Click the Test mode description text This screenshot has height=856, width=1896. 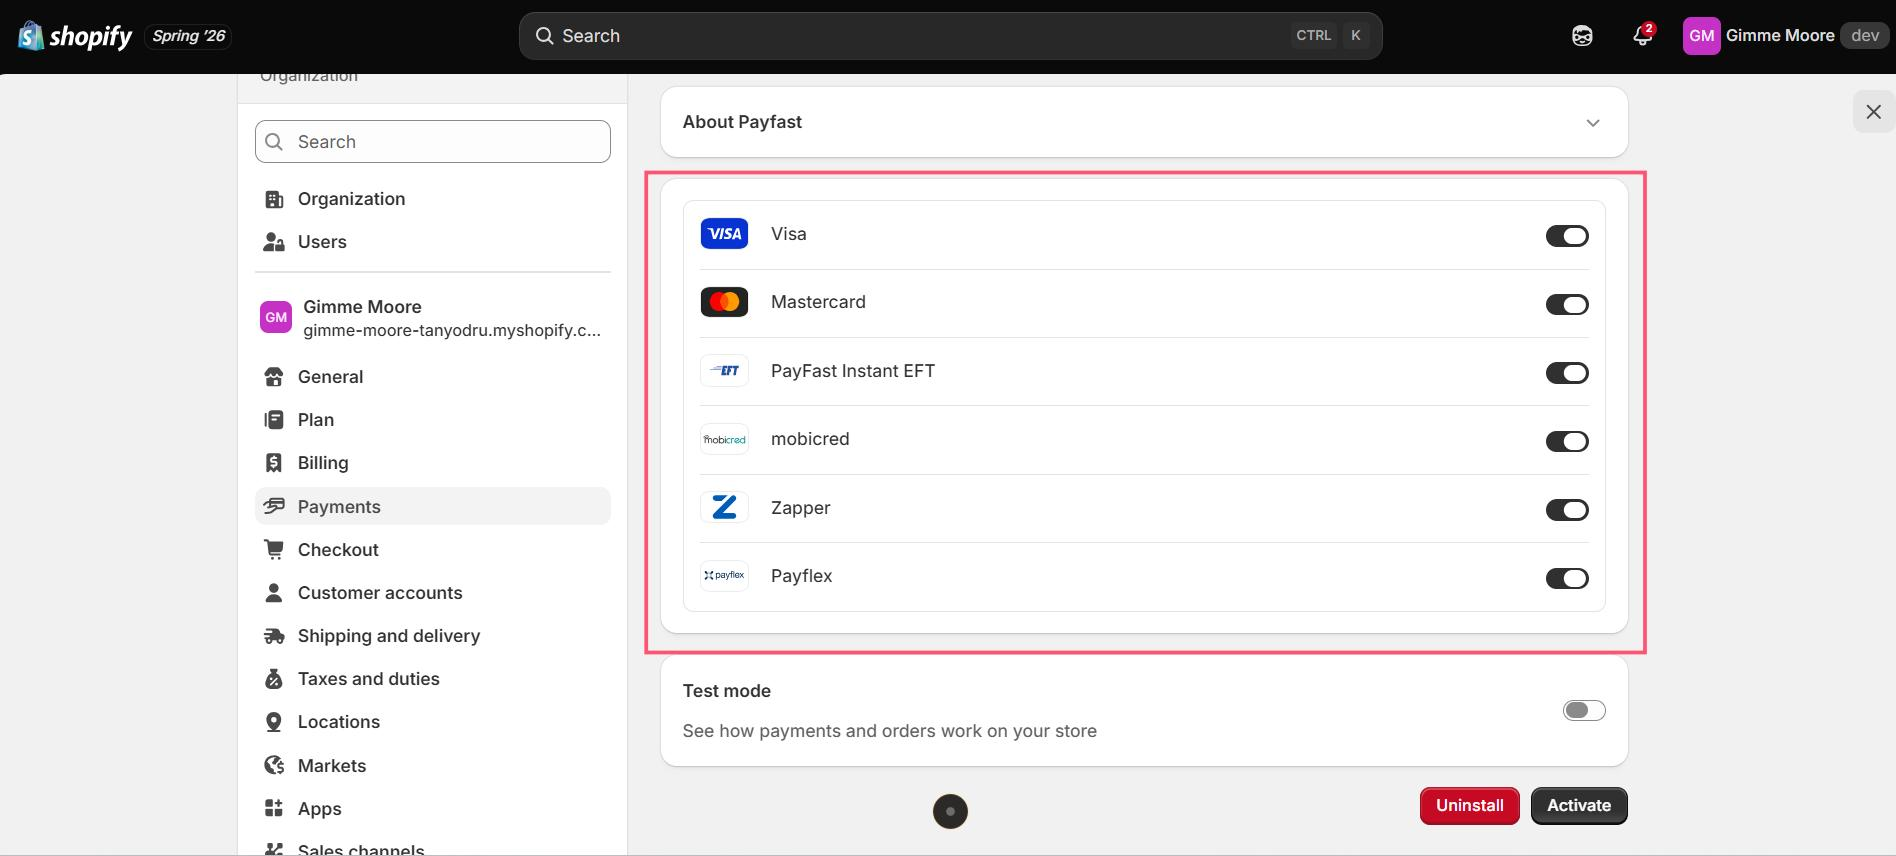click(890, 731)
